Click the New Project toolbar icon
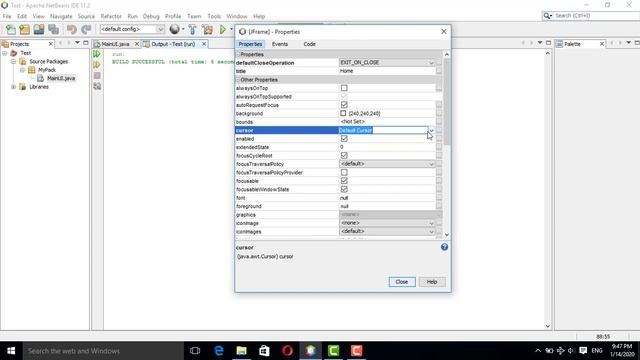This screenshot has height=360, width=640. pos(24,29)
